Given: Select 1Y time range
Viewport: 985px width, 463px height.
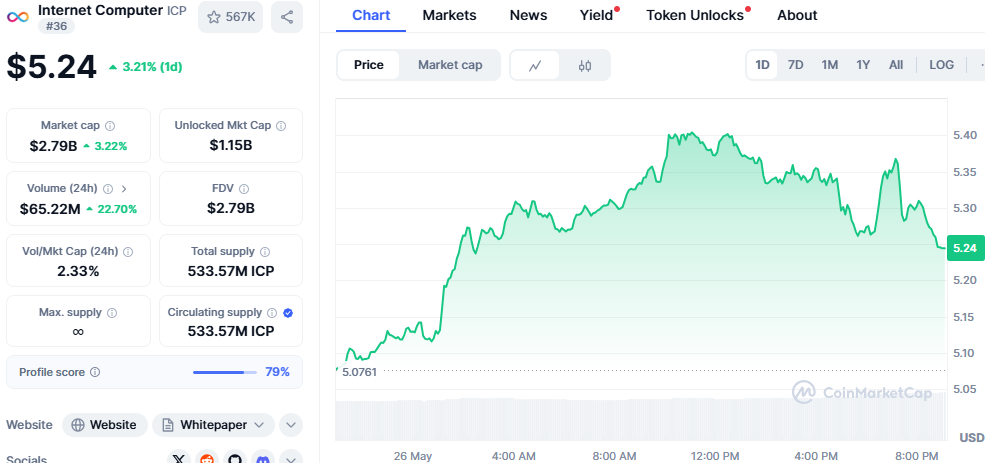Looking at the screenshot, I should [863, 65].
